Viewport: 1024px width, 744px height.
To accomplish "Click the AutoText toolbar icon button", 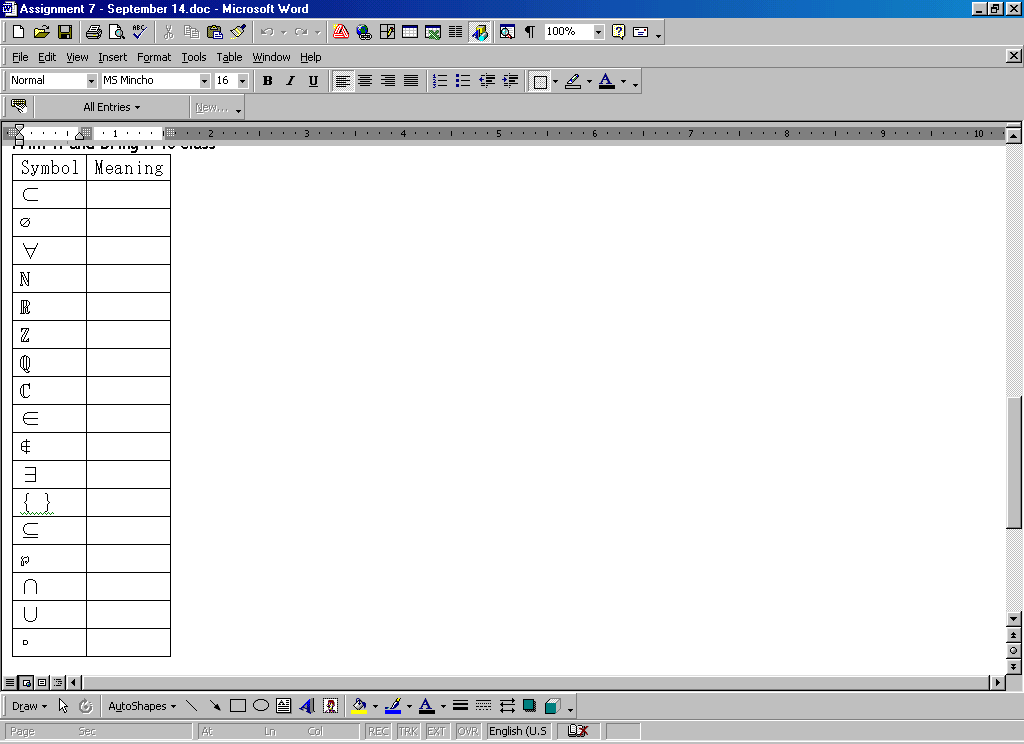I will click(x=19, y=106).
